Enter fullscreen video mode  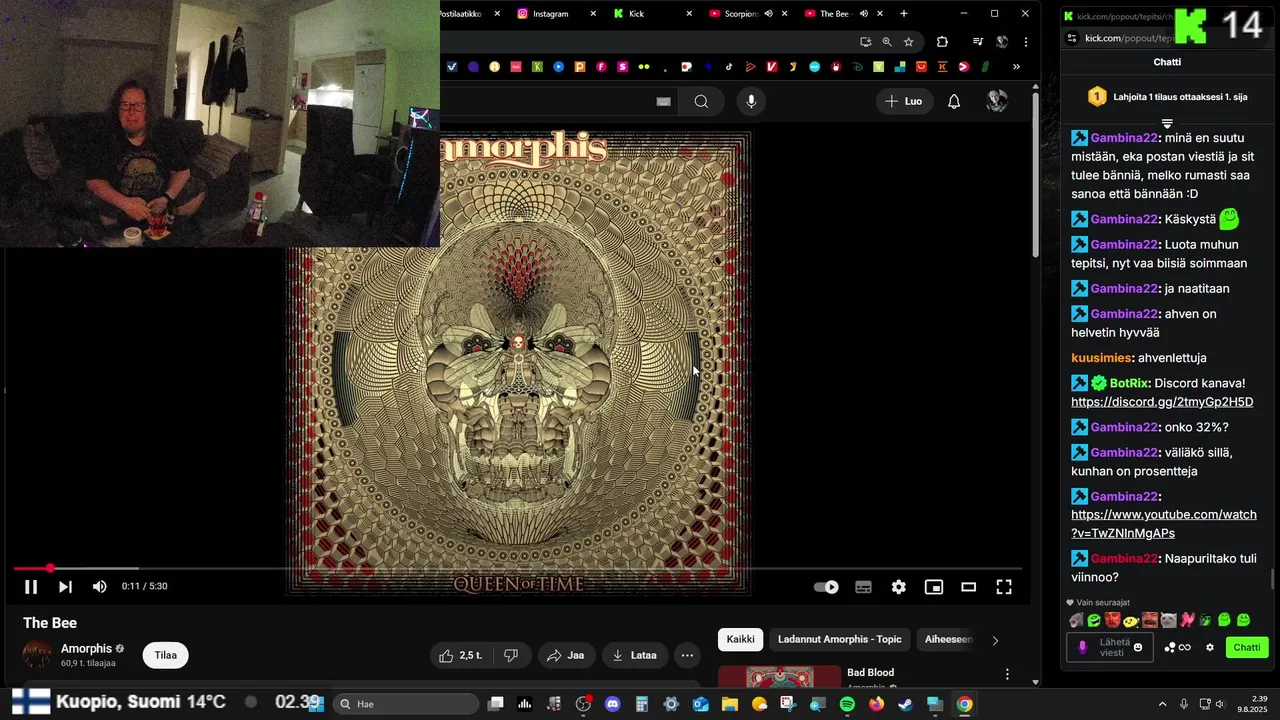[x=1004, y=587]
